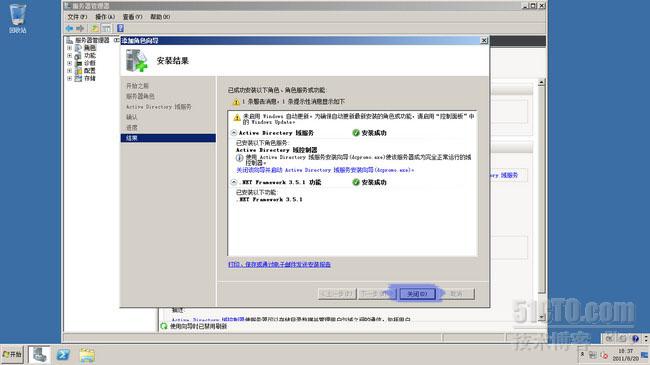This screenshot has height=365, width=650.
Task: Launch PowerShell from the taskbar
Action: 63,355
